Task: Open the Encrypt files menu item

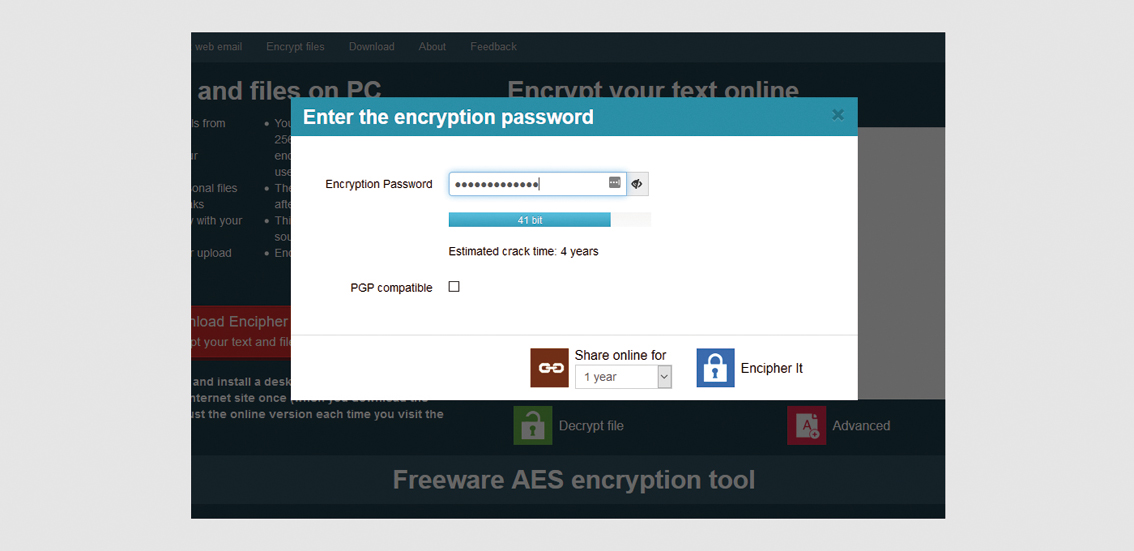Action: point(295,46)
